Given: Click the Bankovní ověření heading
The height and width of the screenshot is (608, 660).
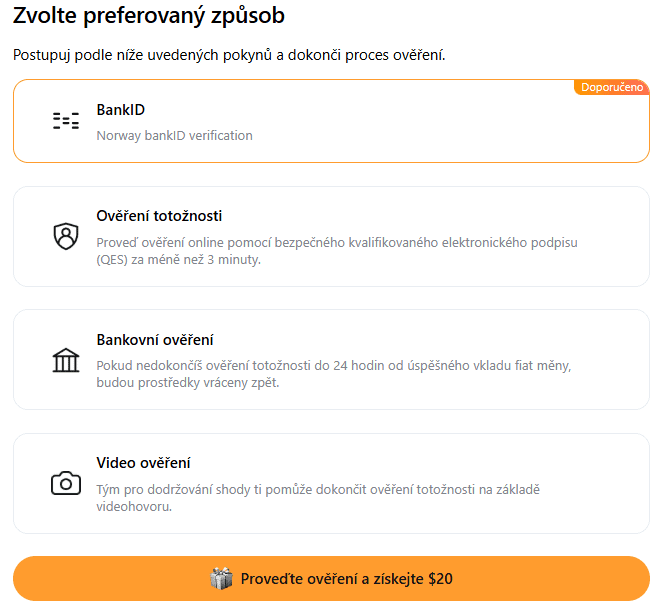Looking at the screenshot, I should tap(155, 340).
